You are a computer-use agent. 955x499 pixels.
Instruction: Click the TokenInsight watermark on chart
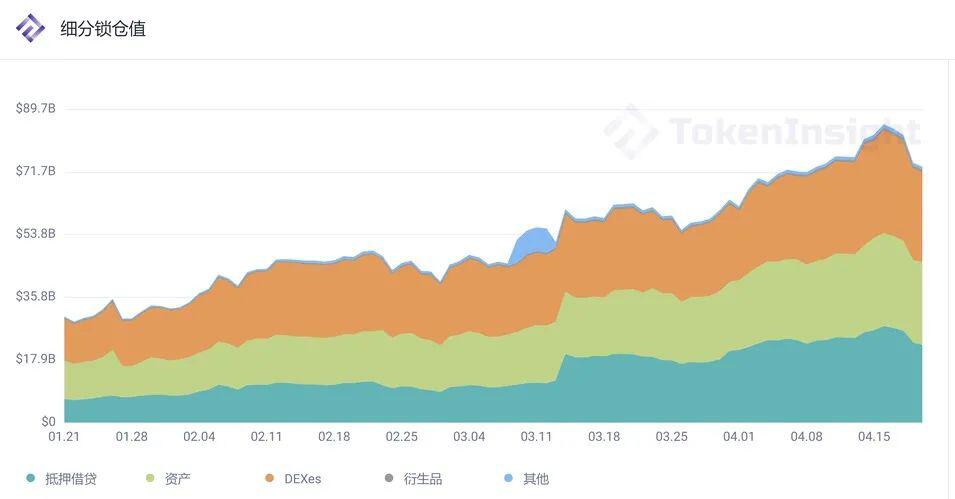point(763,132)
